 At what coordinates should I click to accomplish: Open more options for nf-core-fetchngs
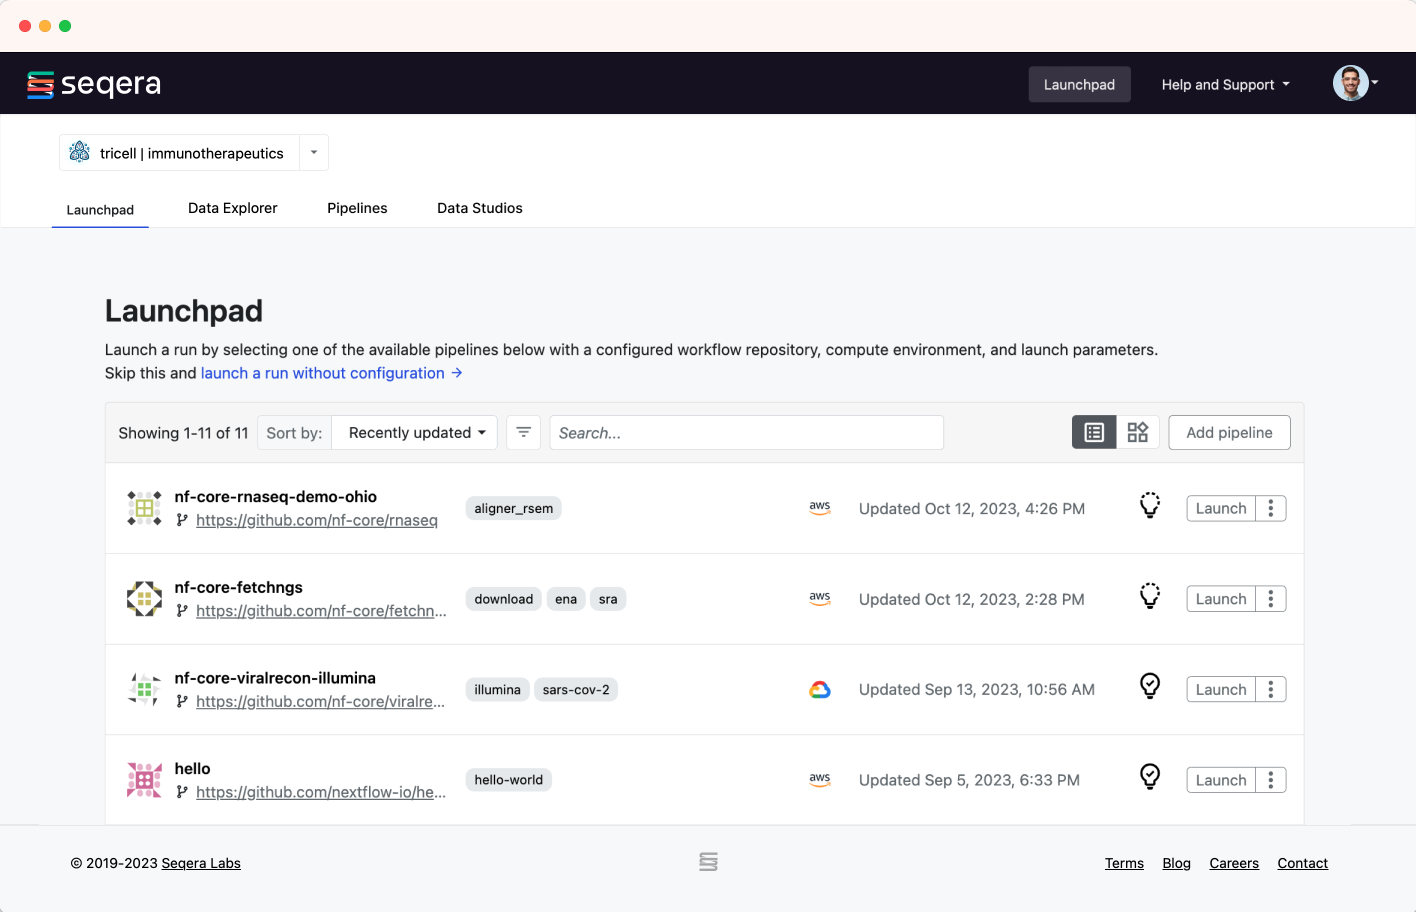[1271, 599]
